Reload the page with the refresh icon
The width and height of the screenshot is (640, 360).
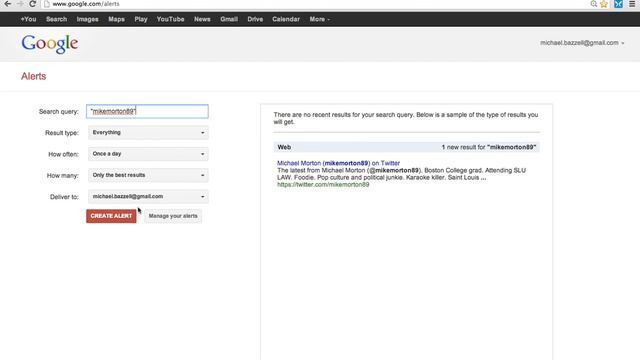(x=33, y=4)
